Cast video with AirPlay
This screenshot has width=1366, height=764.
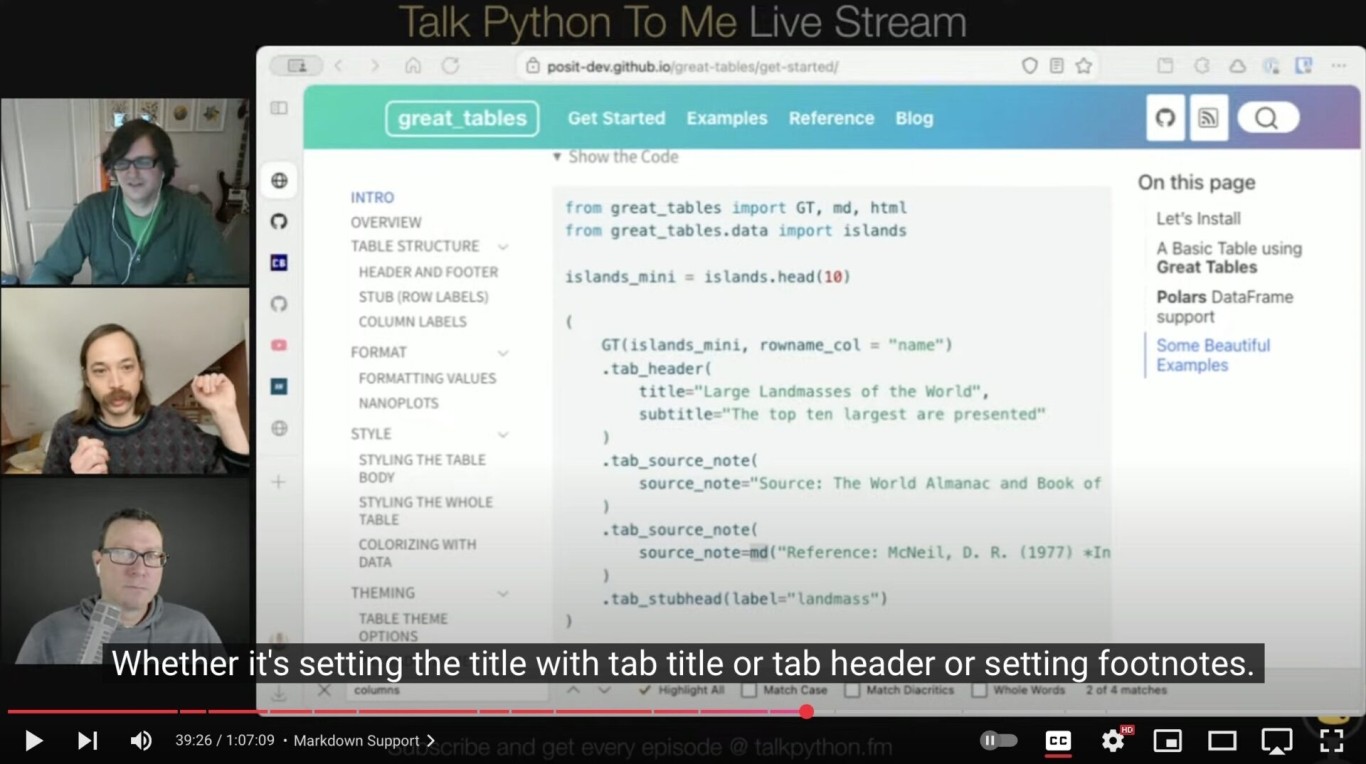(x=1277, y=741)
